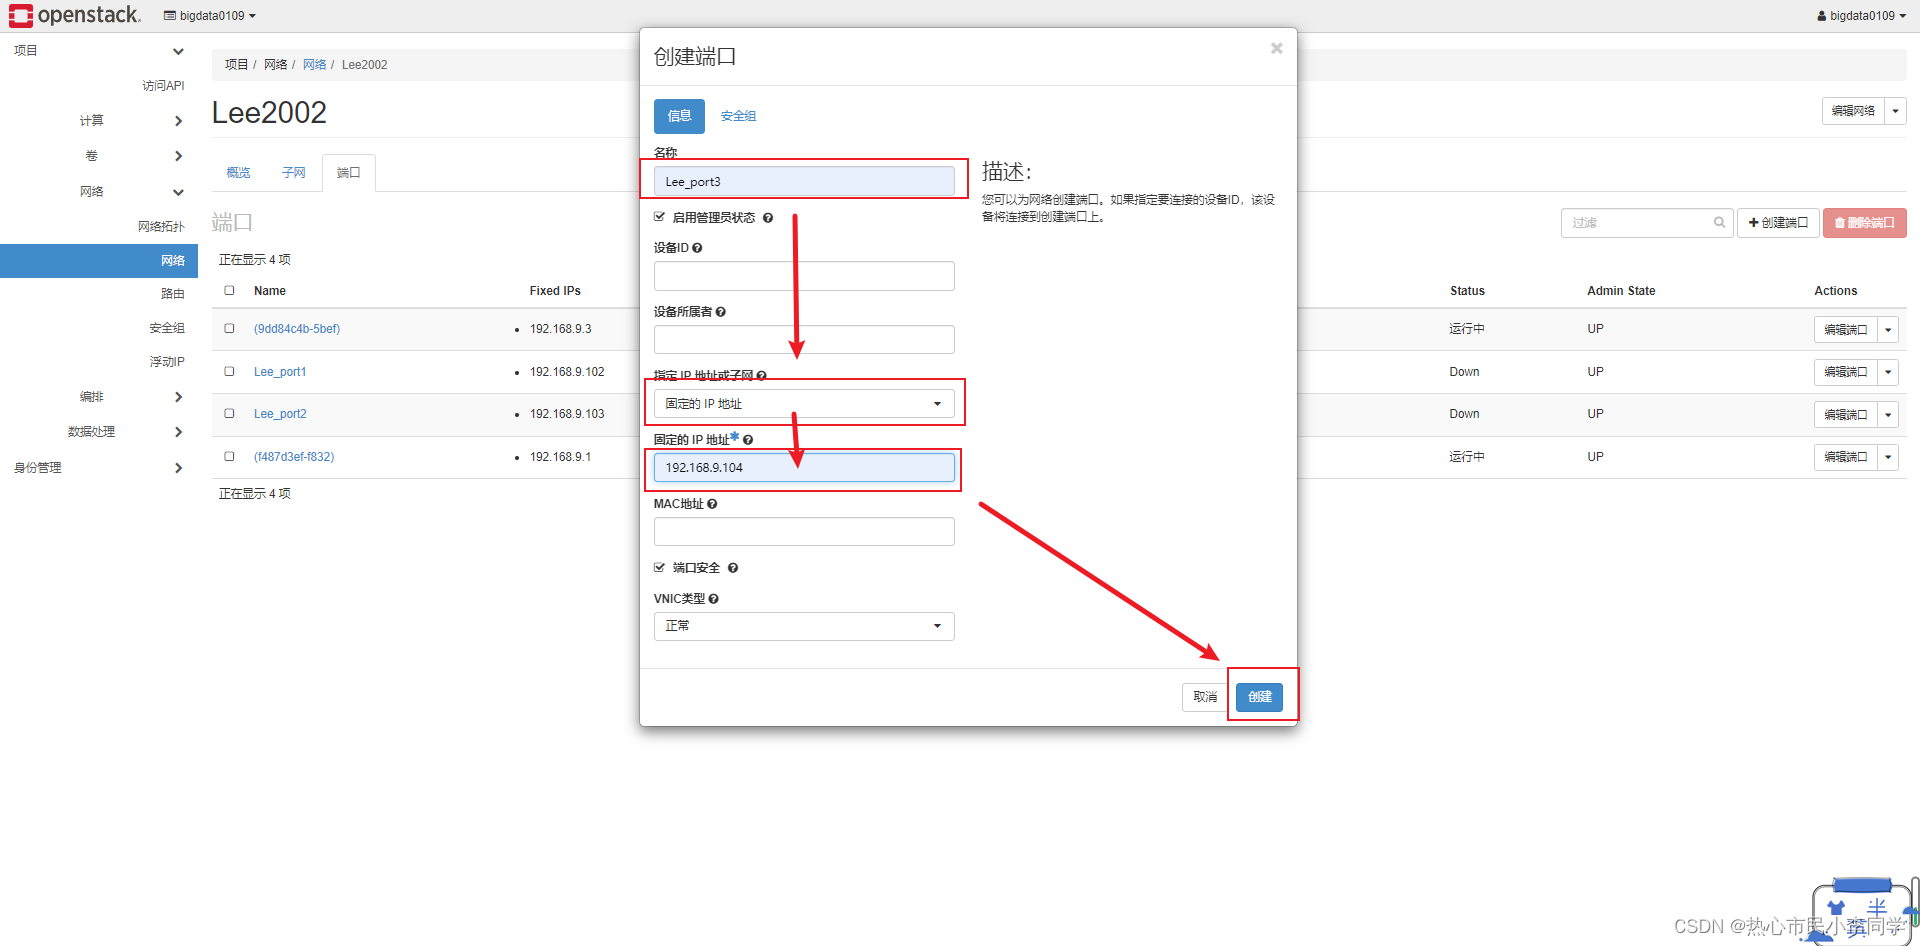The width and height of the screenshot is (1920, 946).
Task: Click the 设备ID input field
Action: click(x=804, y=276)
